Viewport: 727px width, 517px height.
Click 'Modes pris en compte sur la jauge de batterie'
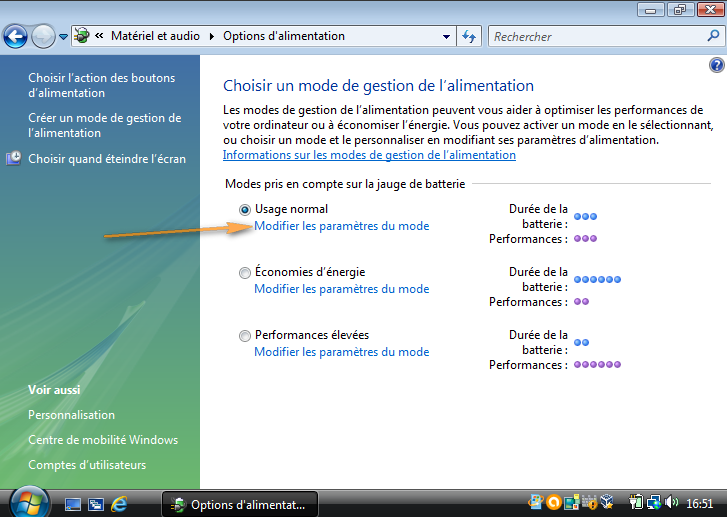(x=345, y=184)
